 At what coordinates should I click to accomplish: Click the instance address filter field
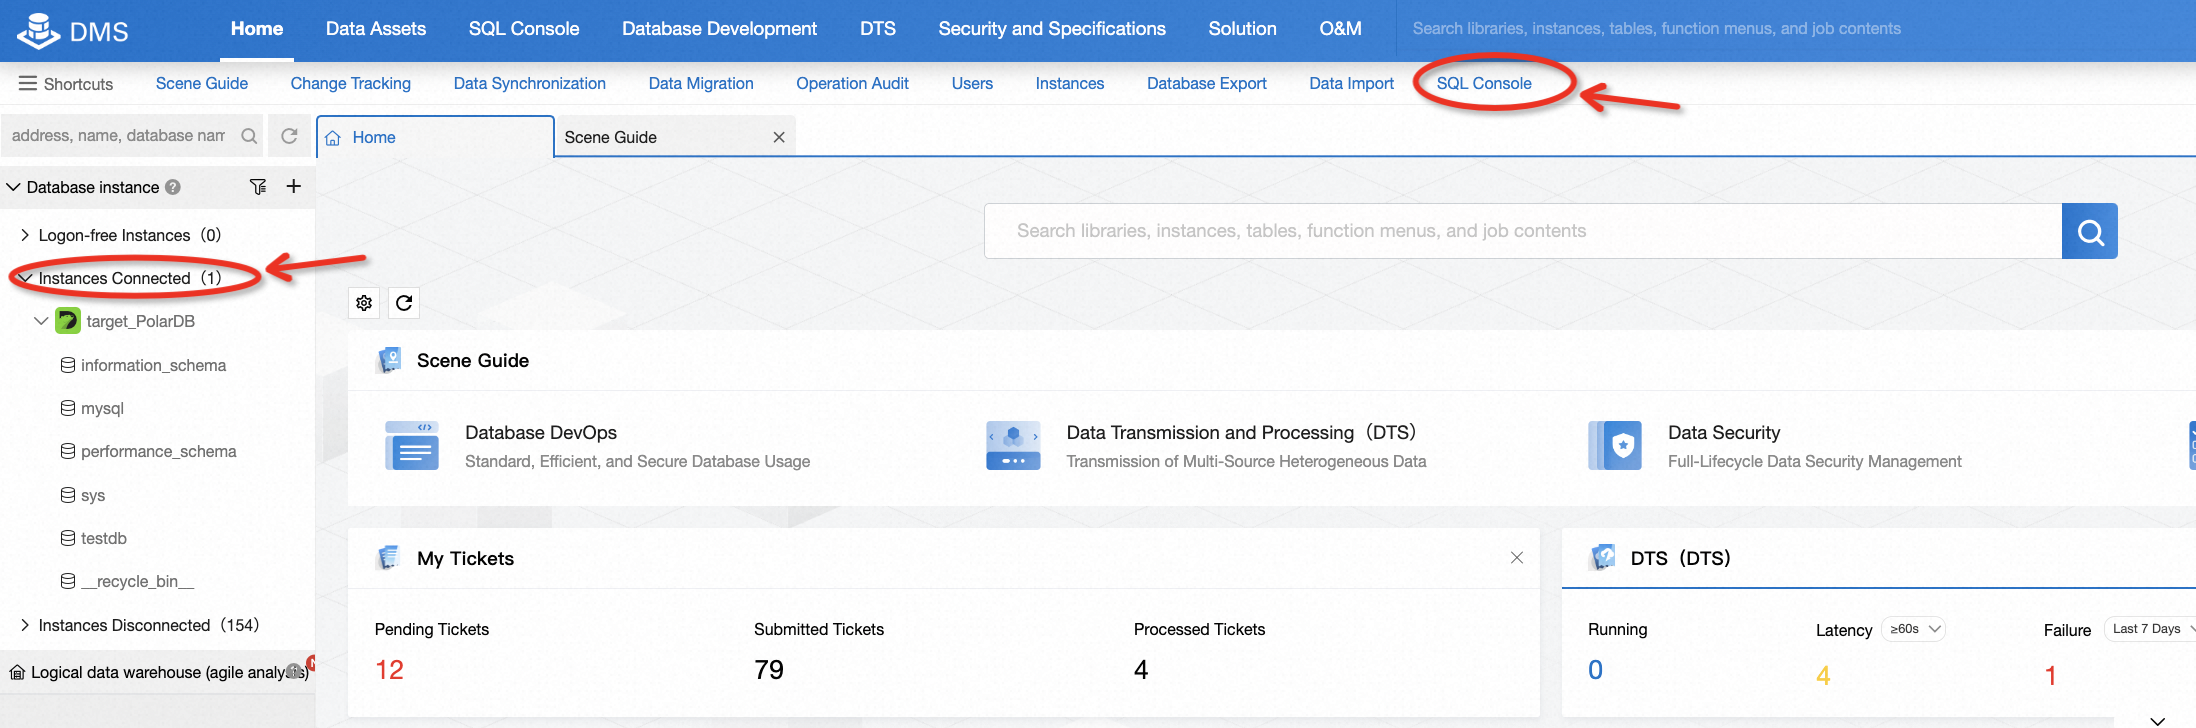click(x=118, y=136)
